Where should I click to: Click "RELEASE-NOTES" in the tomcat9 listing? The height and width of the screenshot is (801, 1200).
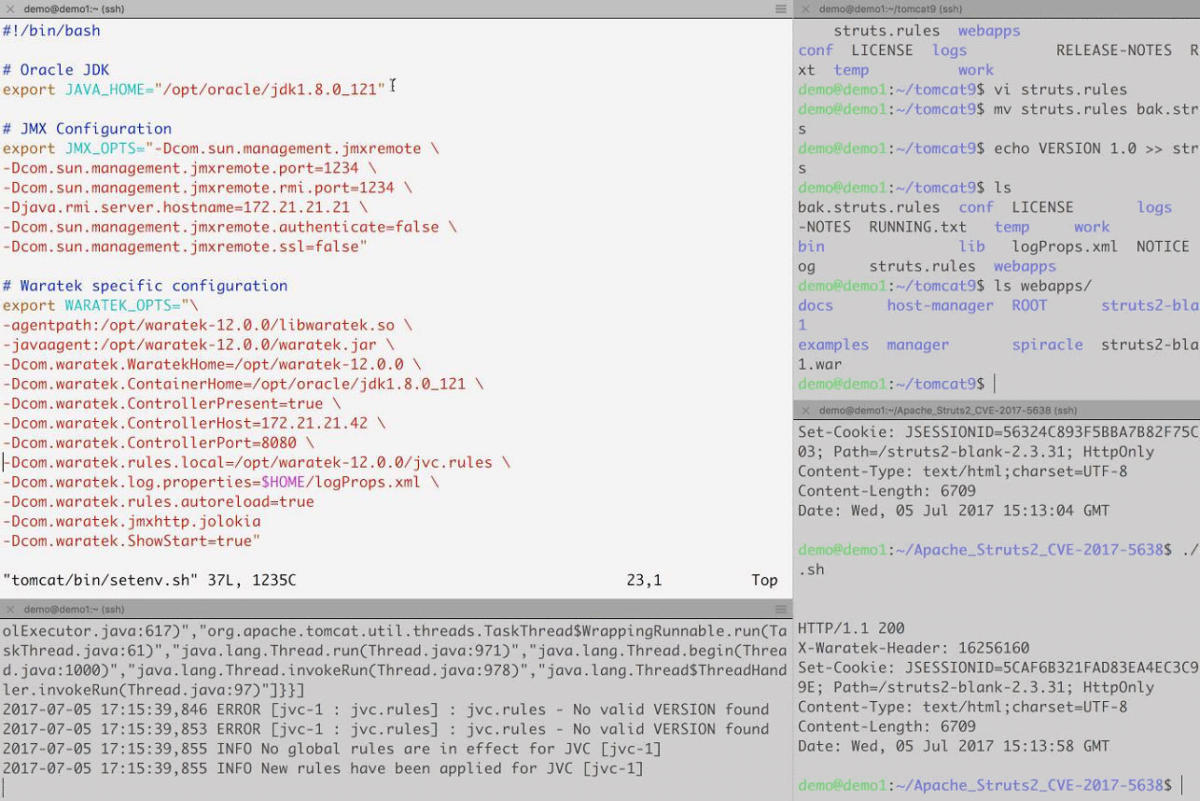tap(1114, 50)
